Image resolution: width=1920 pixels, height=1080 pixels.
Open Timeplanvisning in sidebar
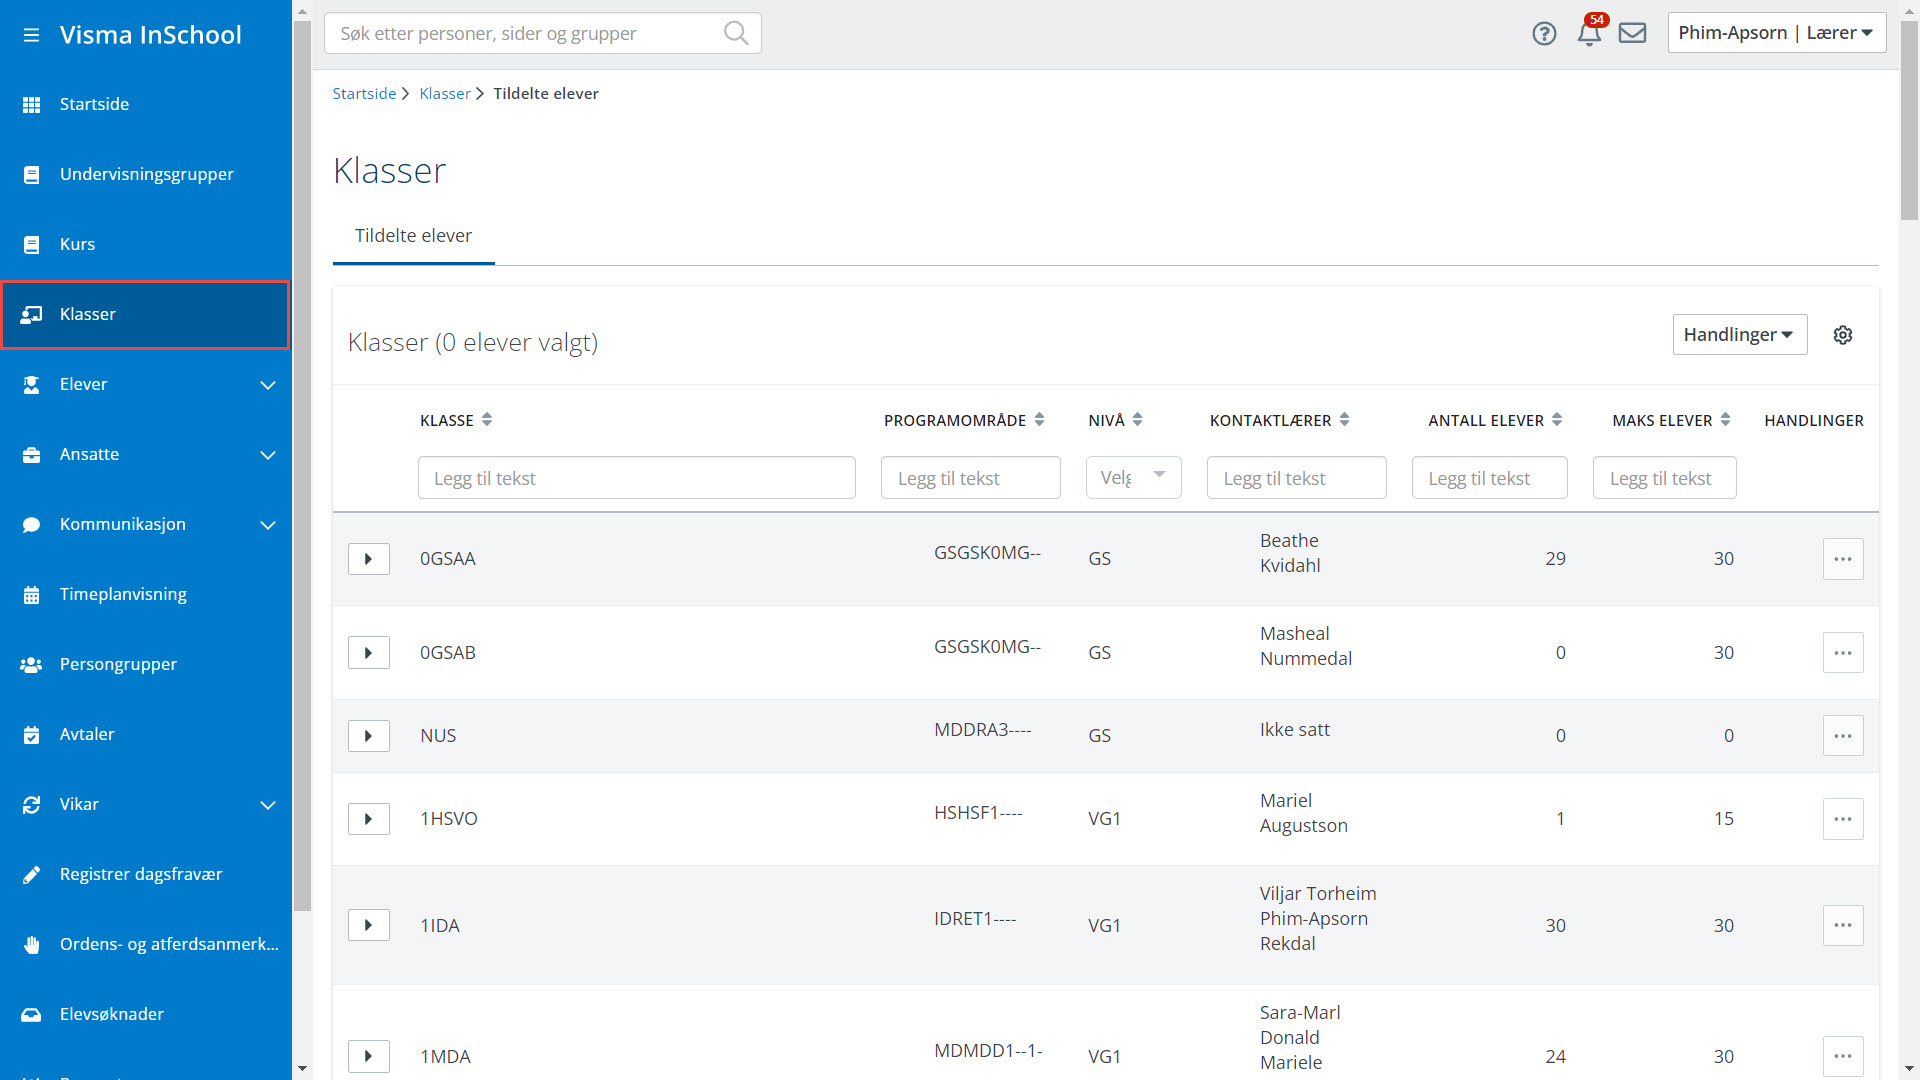click(123, 594)
